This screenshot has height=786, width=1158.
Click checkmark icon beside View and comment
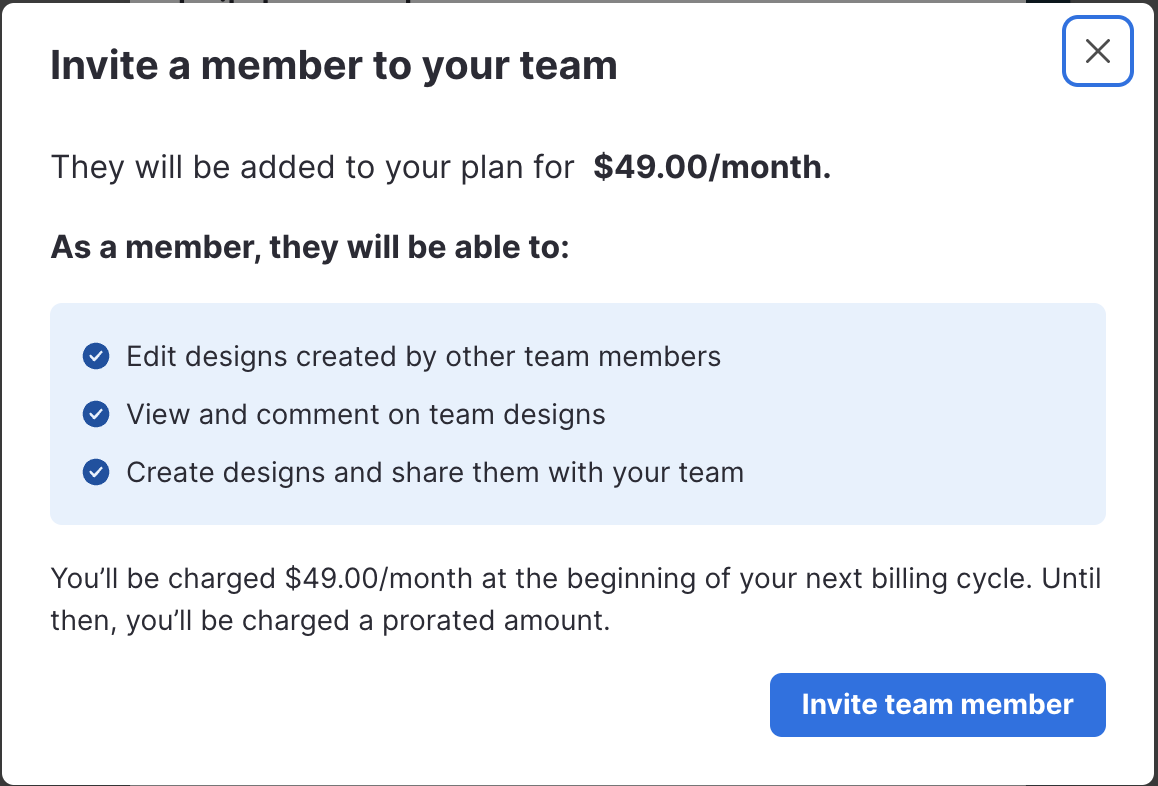click(x=96, y=414)
